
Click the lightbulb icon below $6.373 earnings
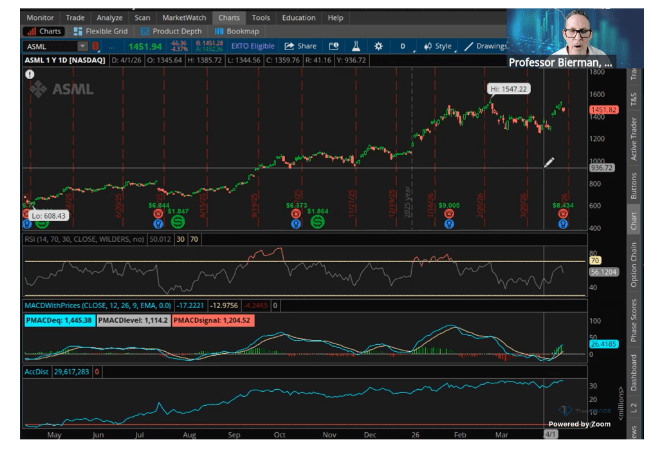296,224
